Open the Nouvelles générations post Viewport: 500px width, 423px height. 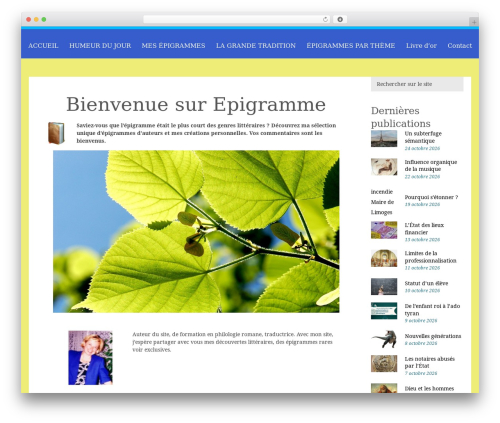click(433, 336)
